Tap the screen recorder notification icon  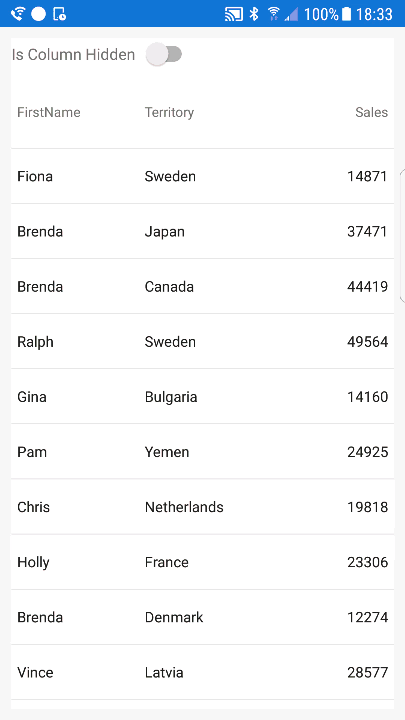[60, 14]
